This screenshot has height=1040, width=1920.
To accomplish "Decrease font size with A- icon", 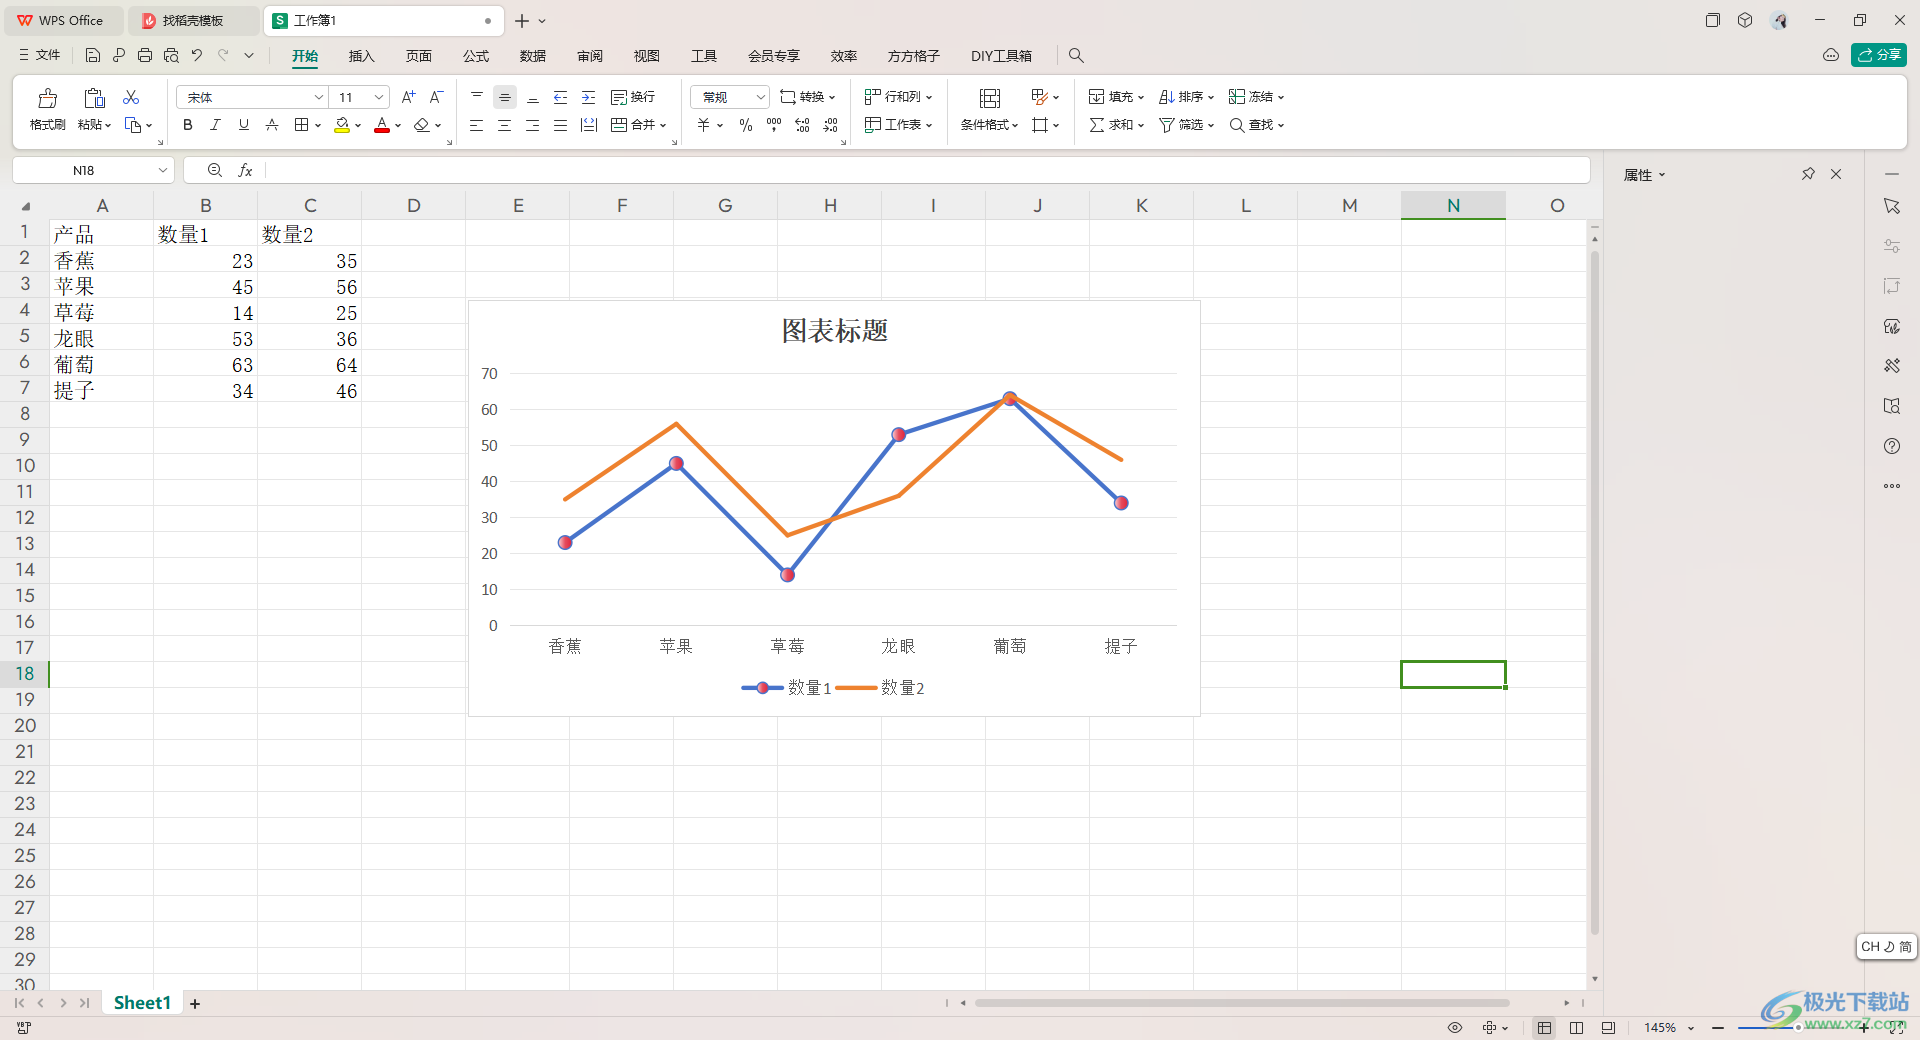I will click(436, 97).
